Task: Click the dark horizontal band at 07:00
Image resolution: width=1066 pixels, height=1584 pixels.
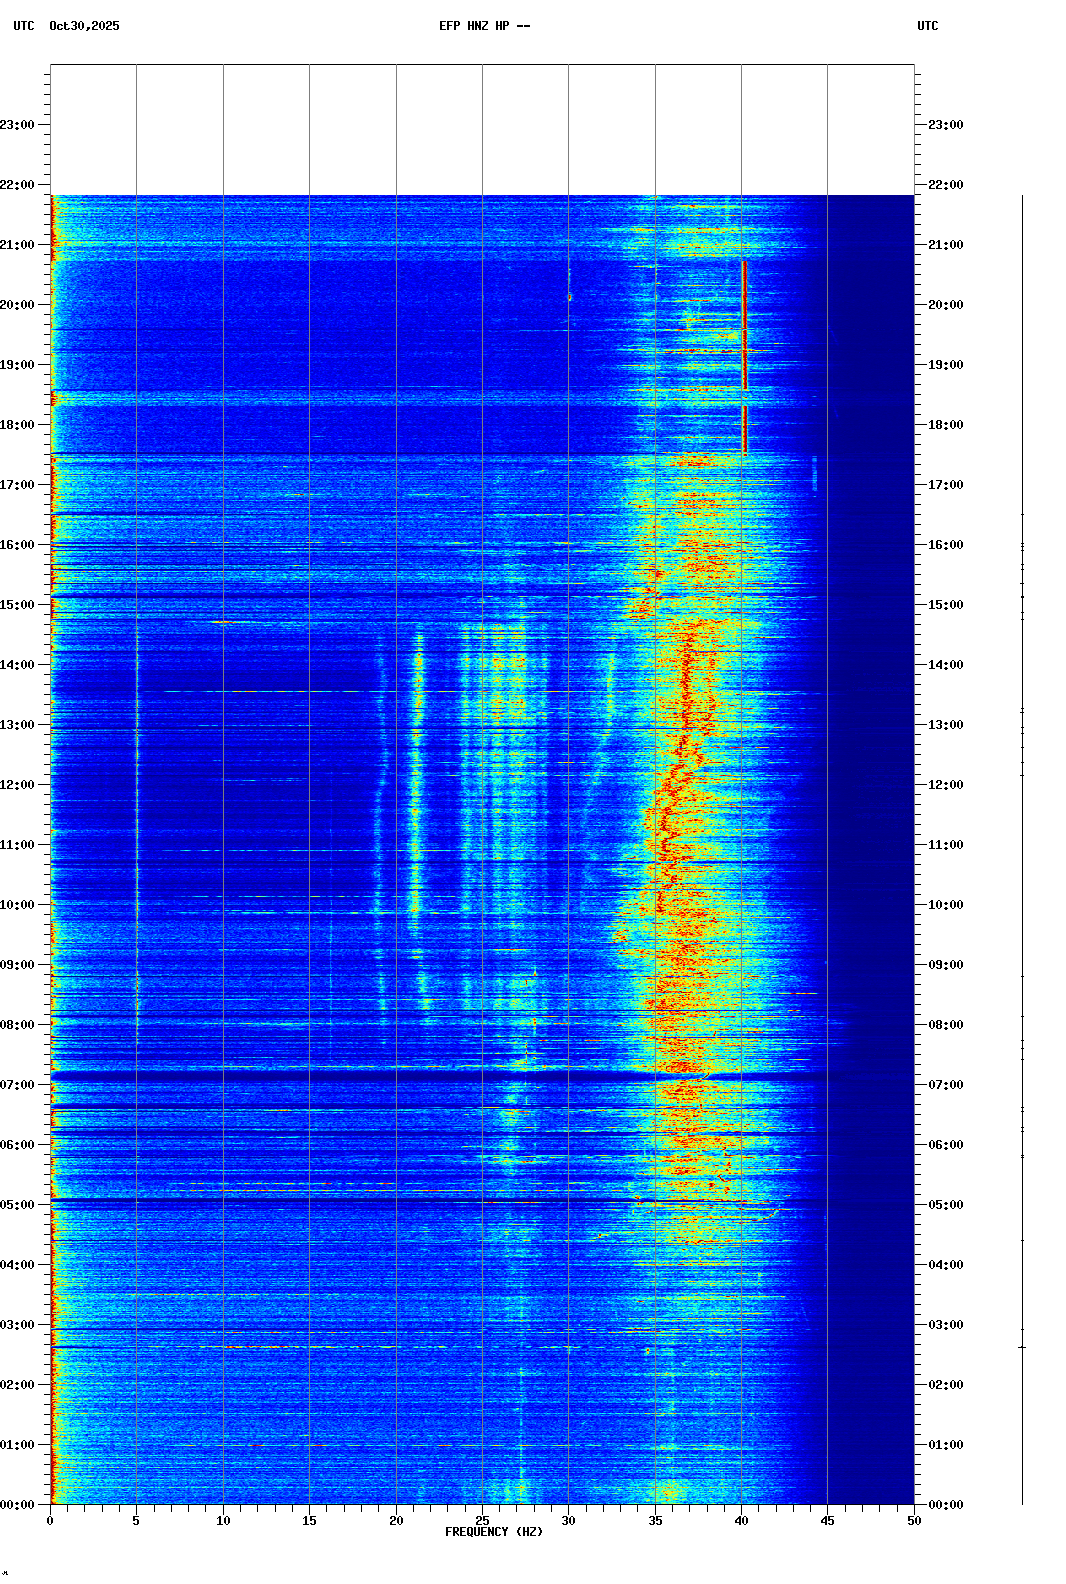Action: 400,1076
